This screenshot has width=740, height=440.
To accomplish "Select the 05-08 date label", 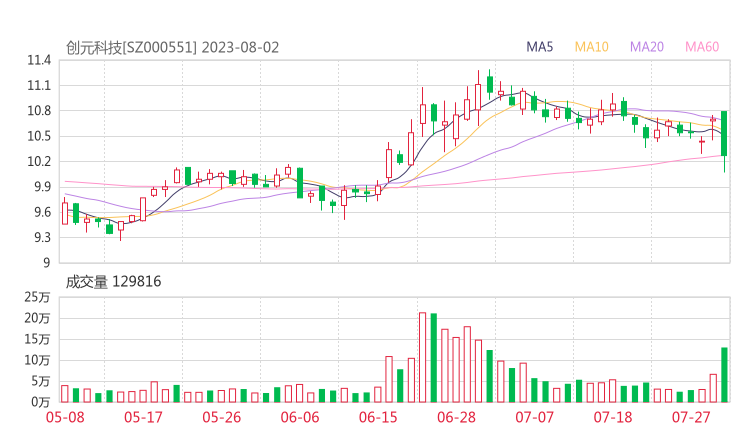I will point(65,417).
